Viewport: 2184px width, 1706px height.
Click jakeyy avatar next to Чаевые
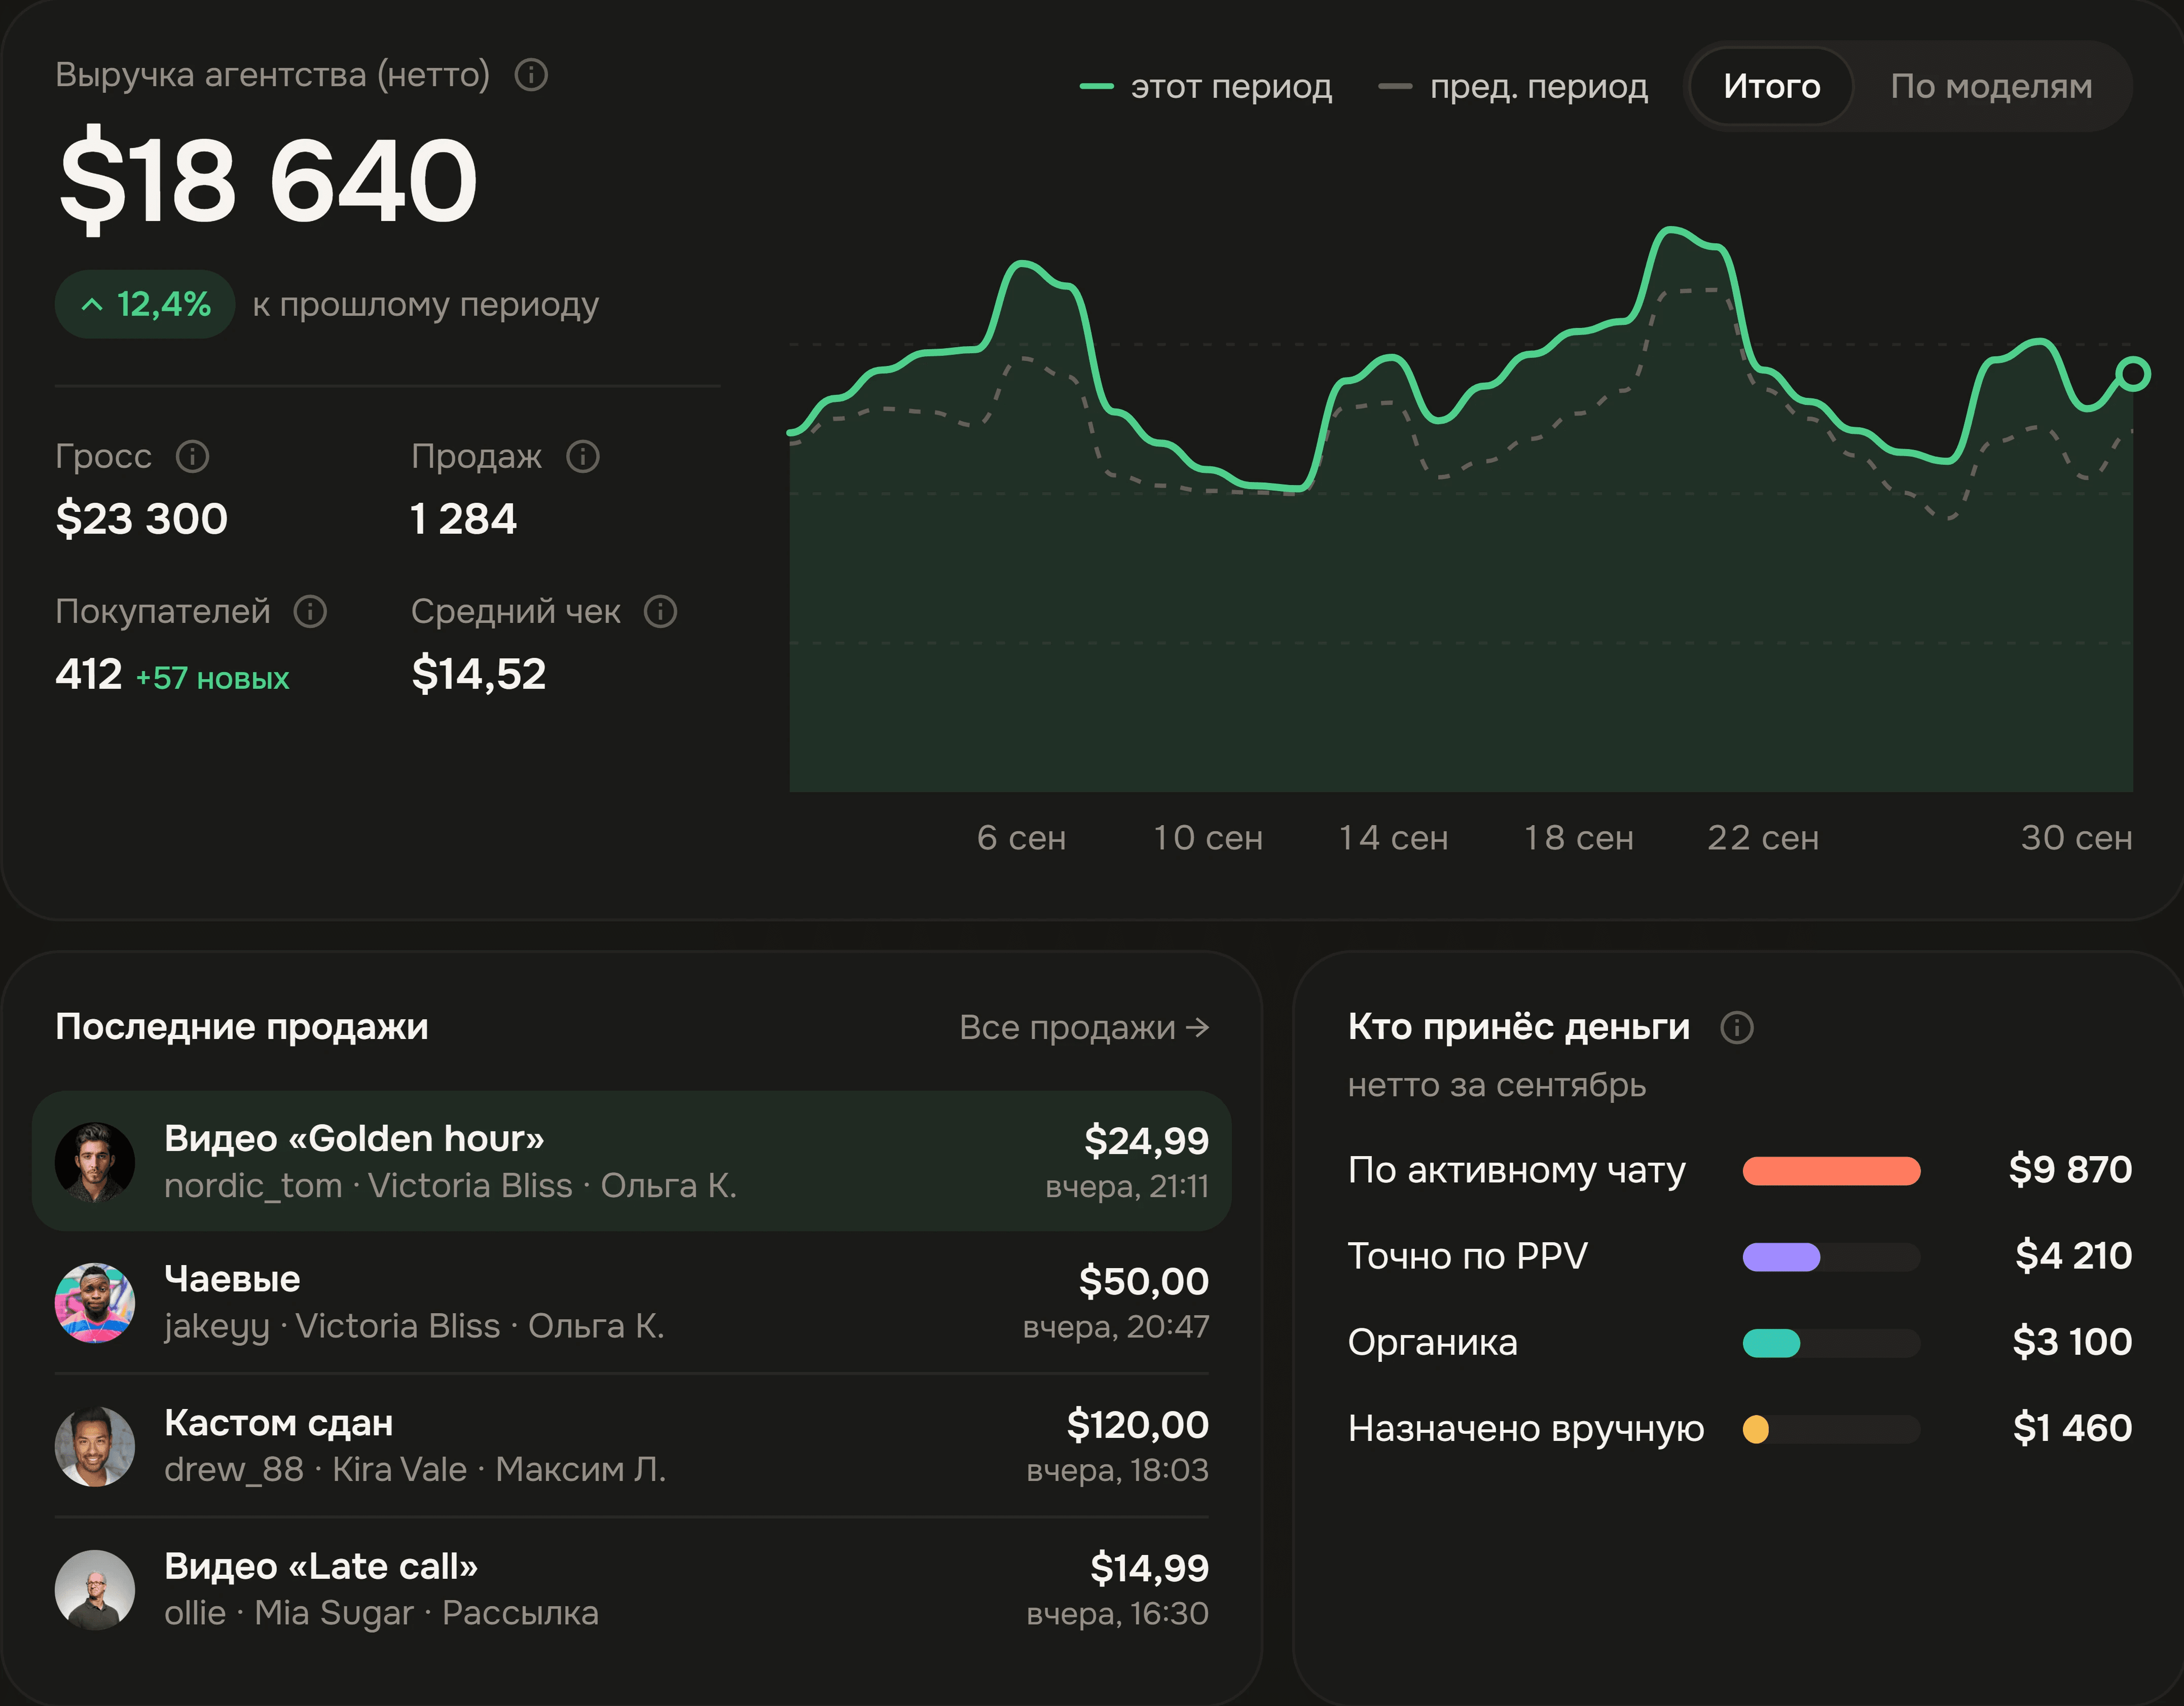[x=95, y=1303]
